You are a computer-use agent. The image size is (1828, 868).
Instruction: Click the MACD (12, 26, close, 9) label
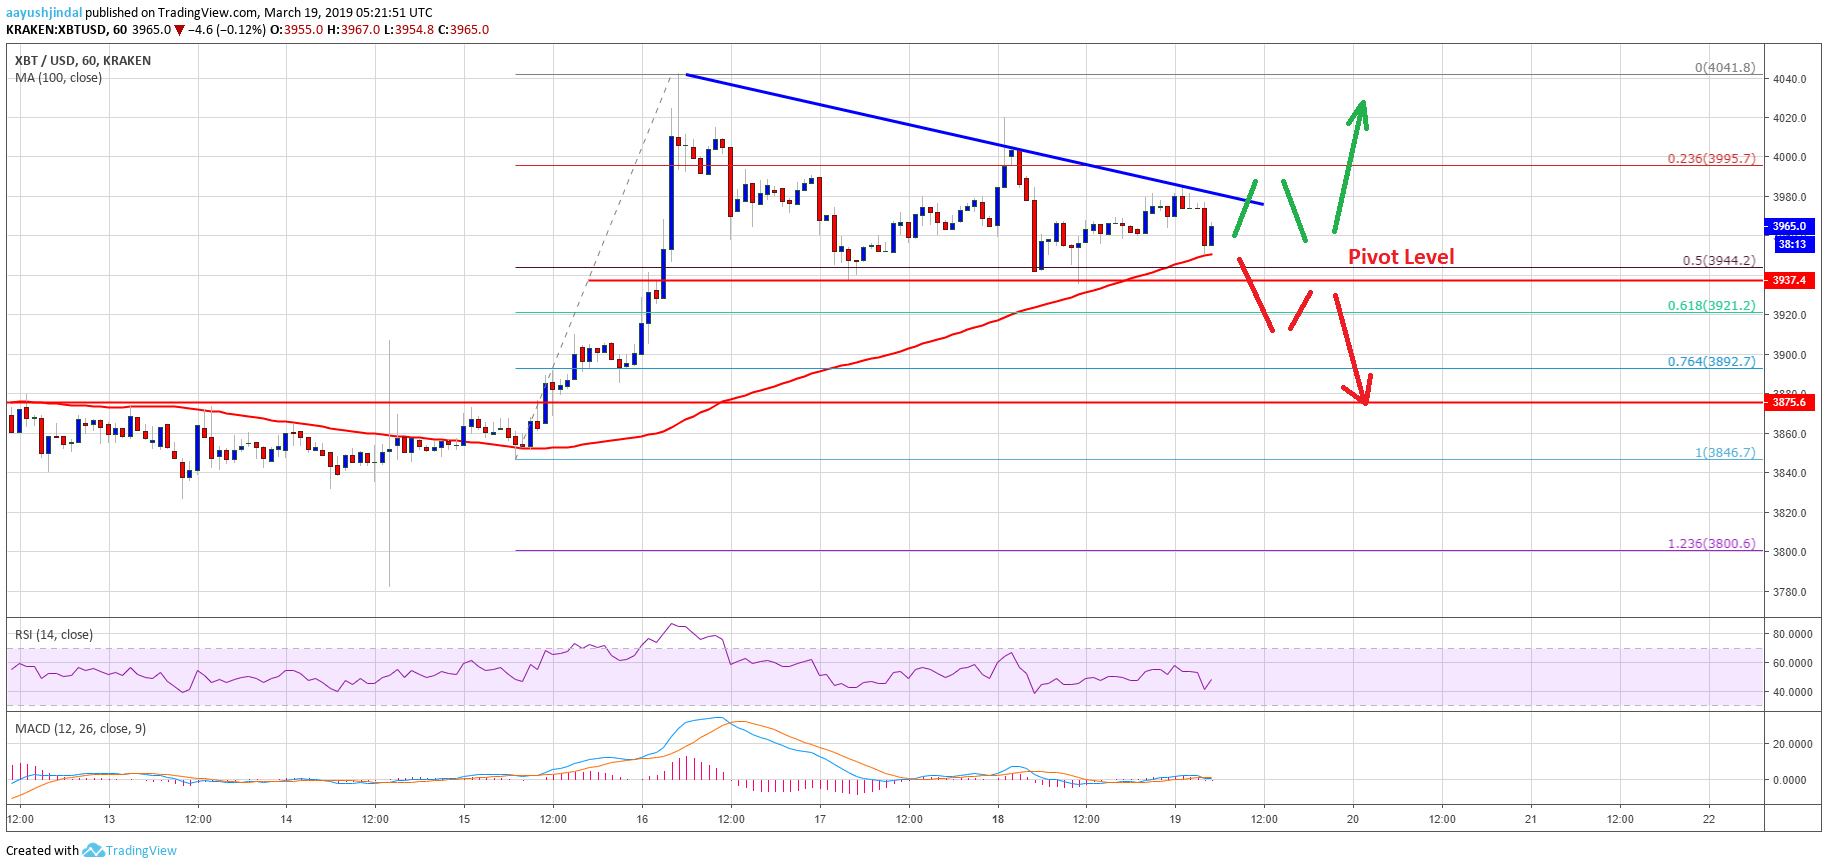pyautogui.click(x=80, y=729)
